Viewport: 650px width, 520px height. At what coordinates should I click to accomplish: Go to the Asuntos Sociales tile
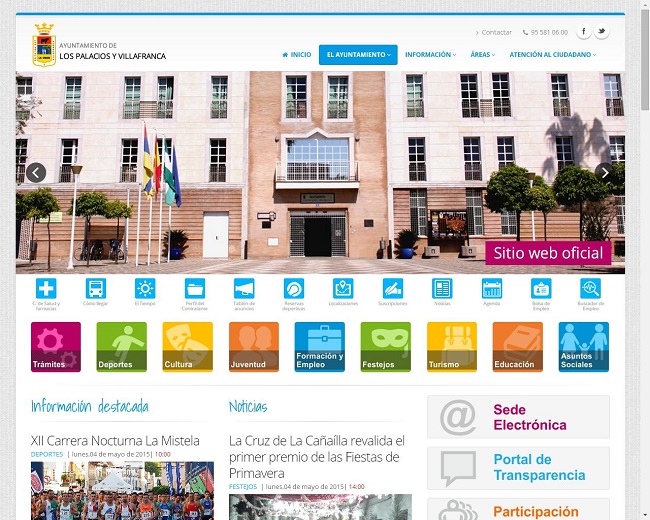[584, 347]
